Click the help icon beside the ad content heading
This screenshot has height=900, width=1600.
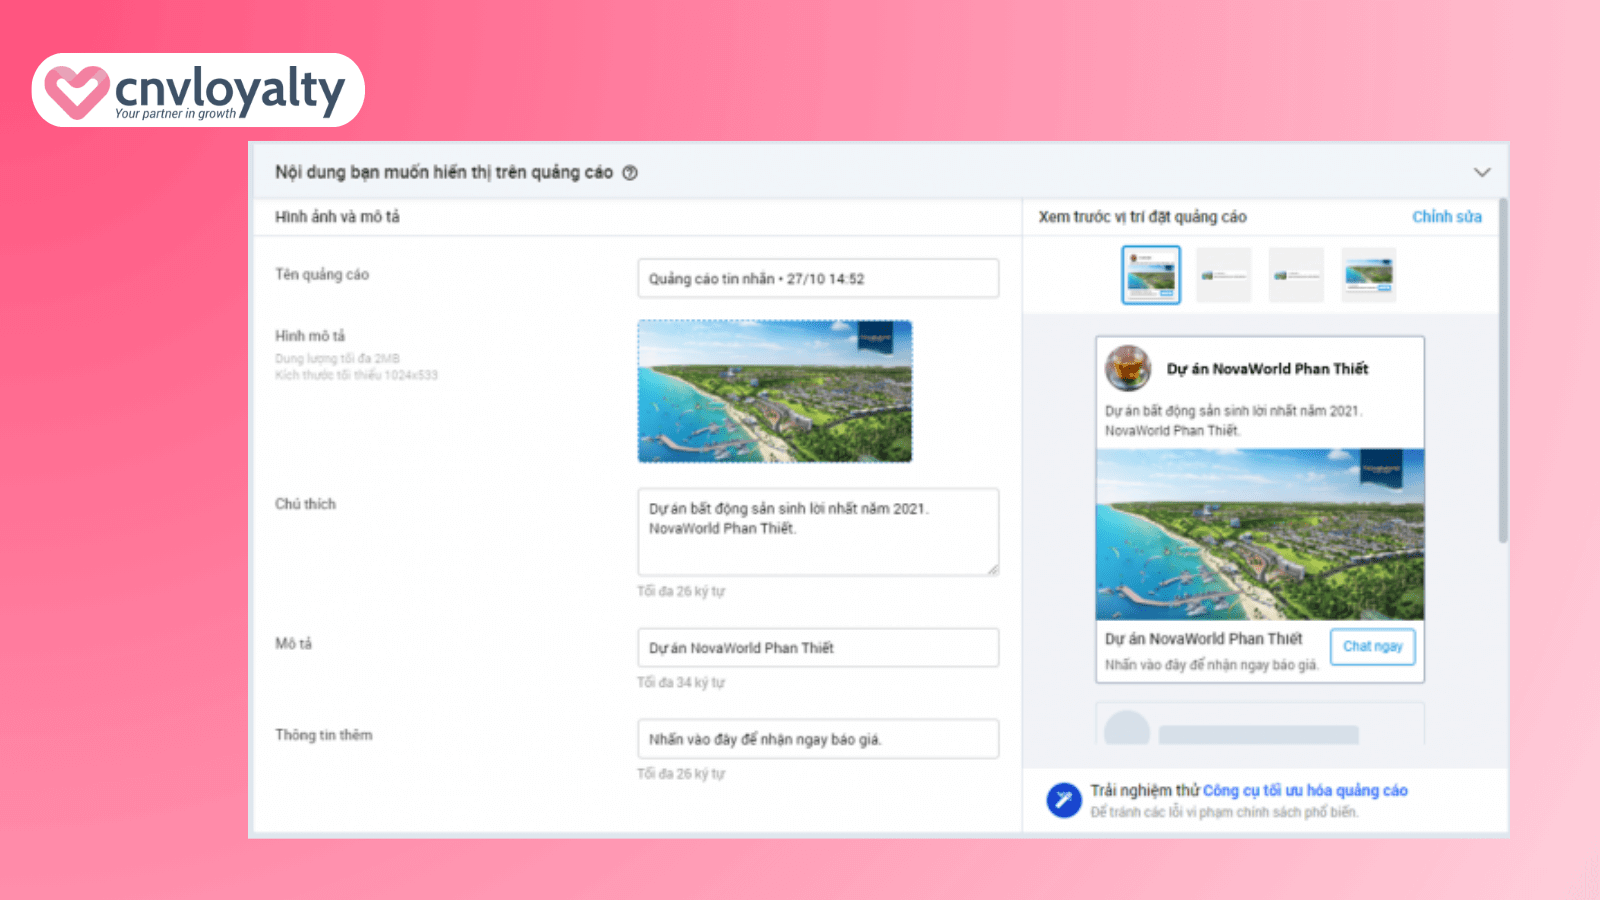pos(630,173)
